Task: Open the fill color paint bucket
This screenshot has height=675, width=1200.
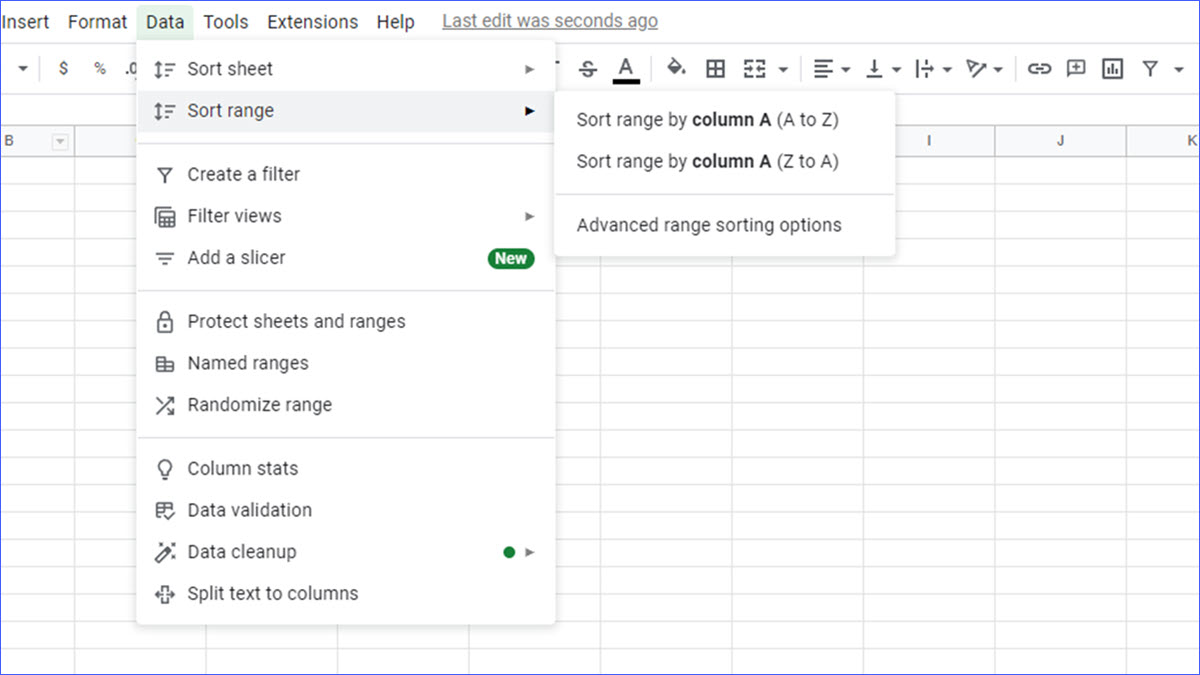Action: click(676, 68)
